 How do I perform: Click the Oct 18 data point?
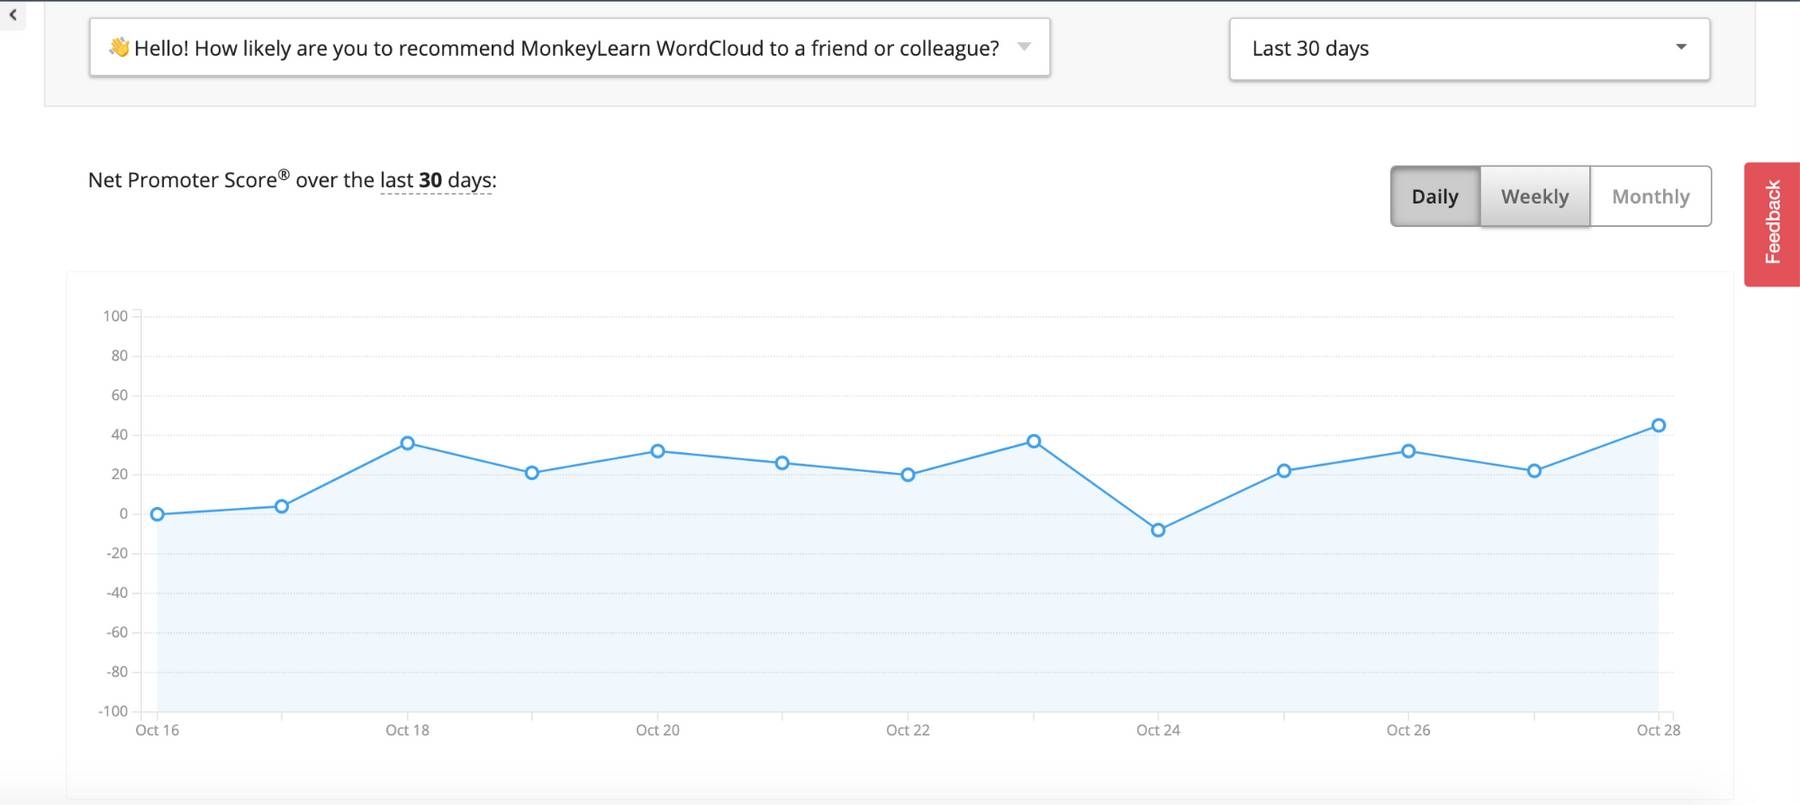point(407,443)
